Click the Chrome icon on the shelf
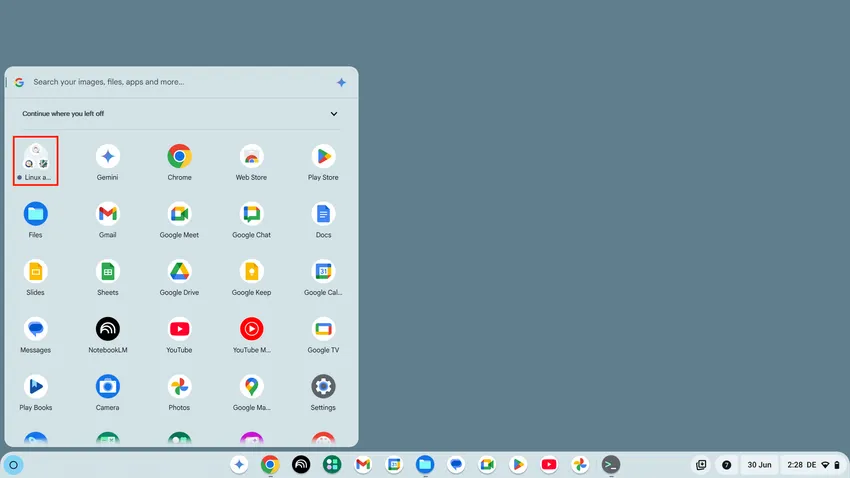The height and width of the screenshot is (478, 850). pos(270,464)
